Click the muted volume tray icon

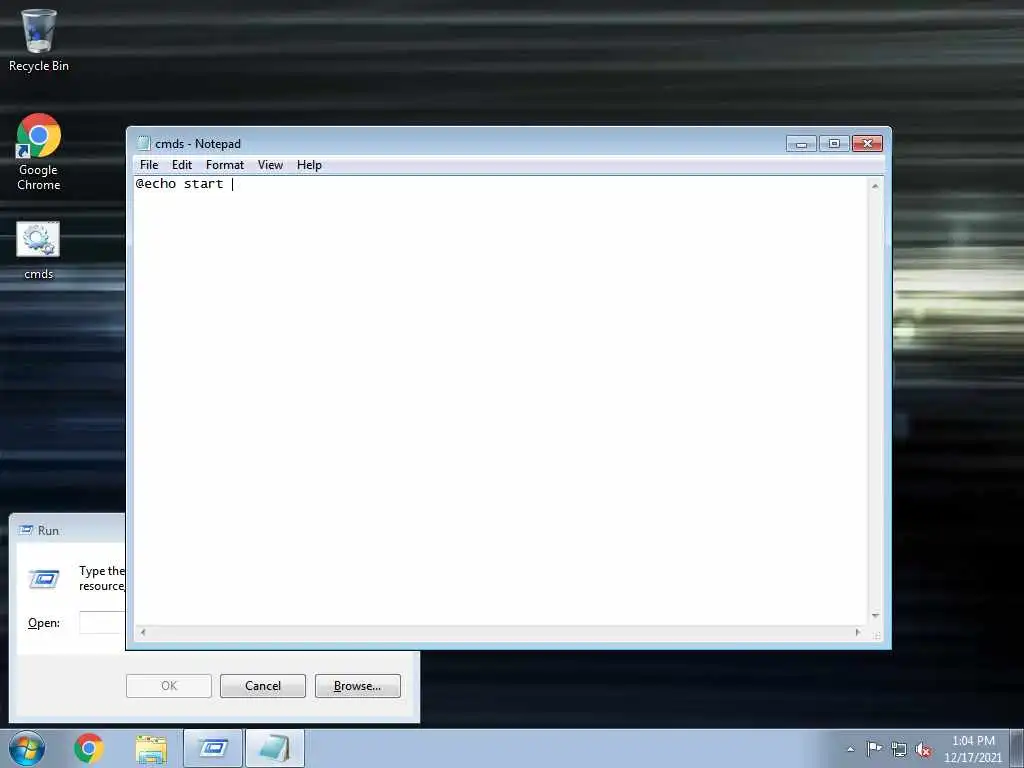pos(923,750)
